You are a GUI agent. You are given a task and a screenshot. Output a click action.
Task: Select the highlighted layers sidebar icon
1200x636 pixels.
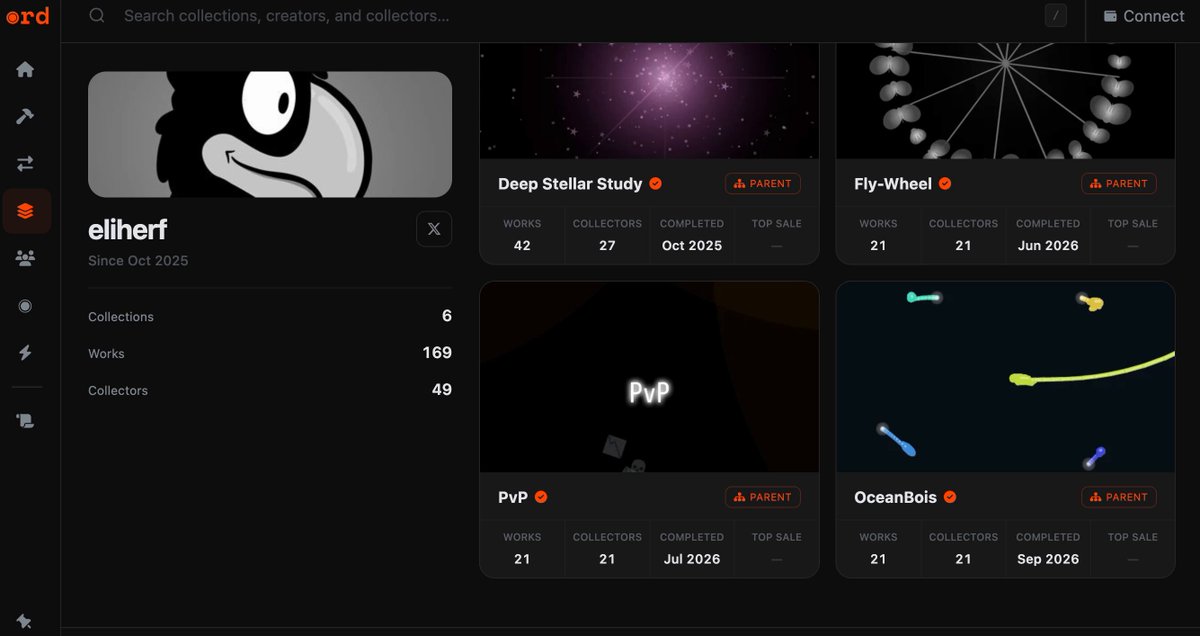tap(26, 211)
